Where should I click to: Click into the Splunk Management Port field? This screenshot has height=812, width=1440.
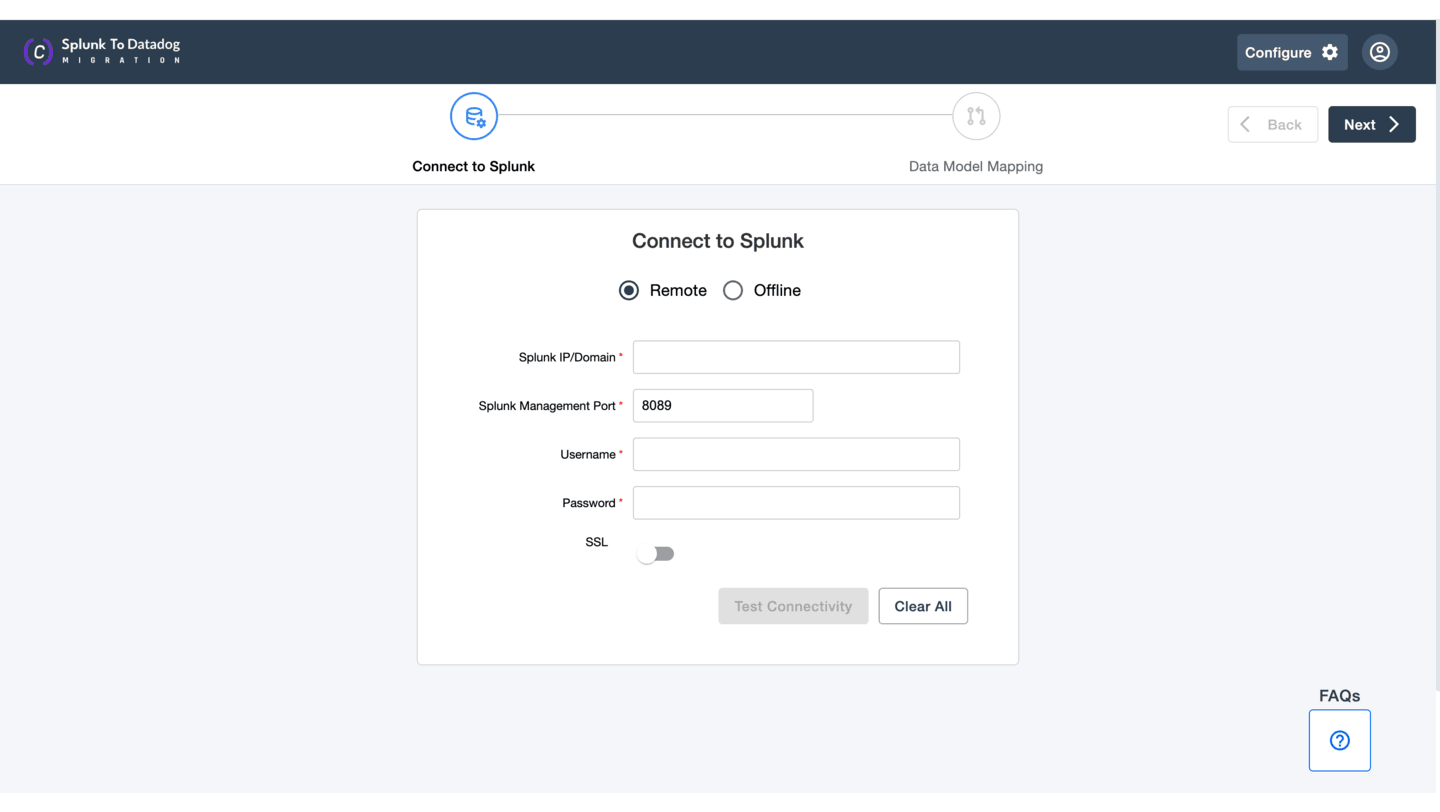(x=723, y=406)
